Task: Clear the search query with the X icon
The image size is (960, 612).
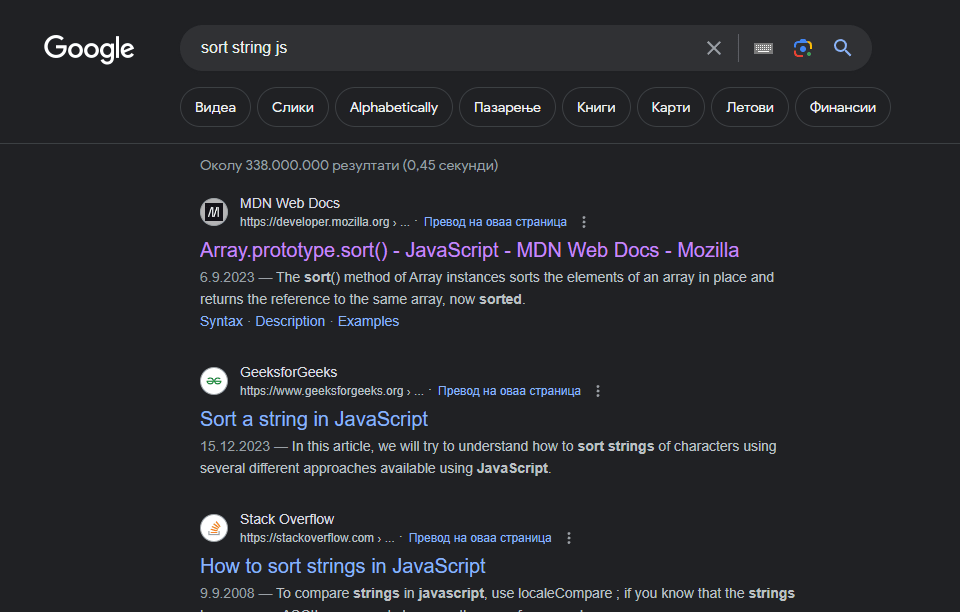Action: (713, 48)
